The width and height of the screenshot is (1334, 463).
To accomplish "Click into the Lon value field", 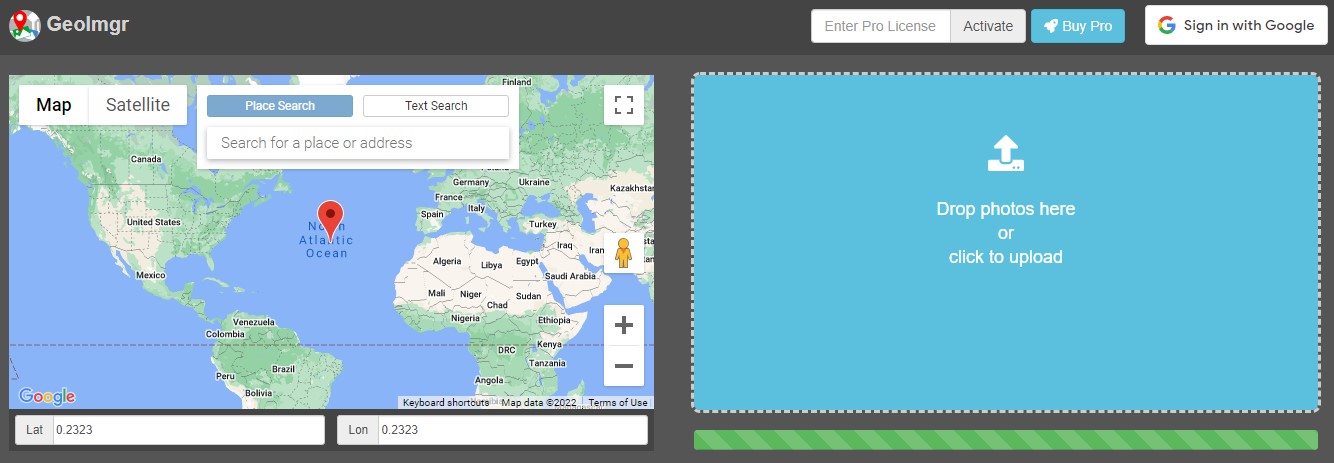I will [x=511, y=430].
